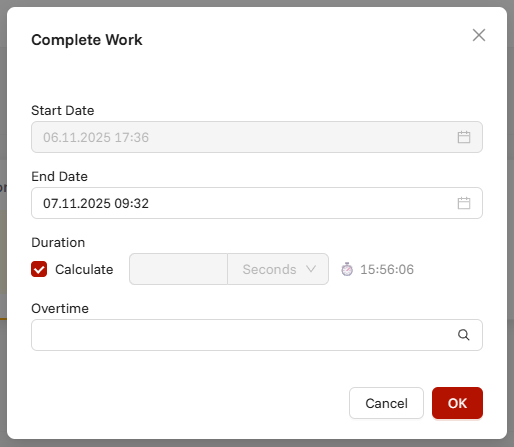Open calendar picker for Start Date
The width and height of the screenshot is (514, 447).
[x=464, y=137]
